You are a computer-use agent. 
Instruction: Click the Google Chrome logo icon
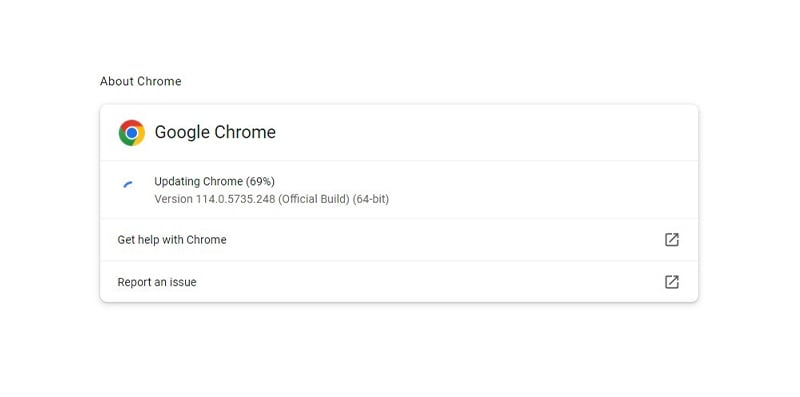coord(132,133)
